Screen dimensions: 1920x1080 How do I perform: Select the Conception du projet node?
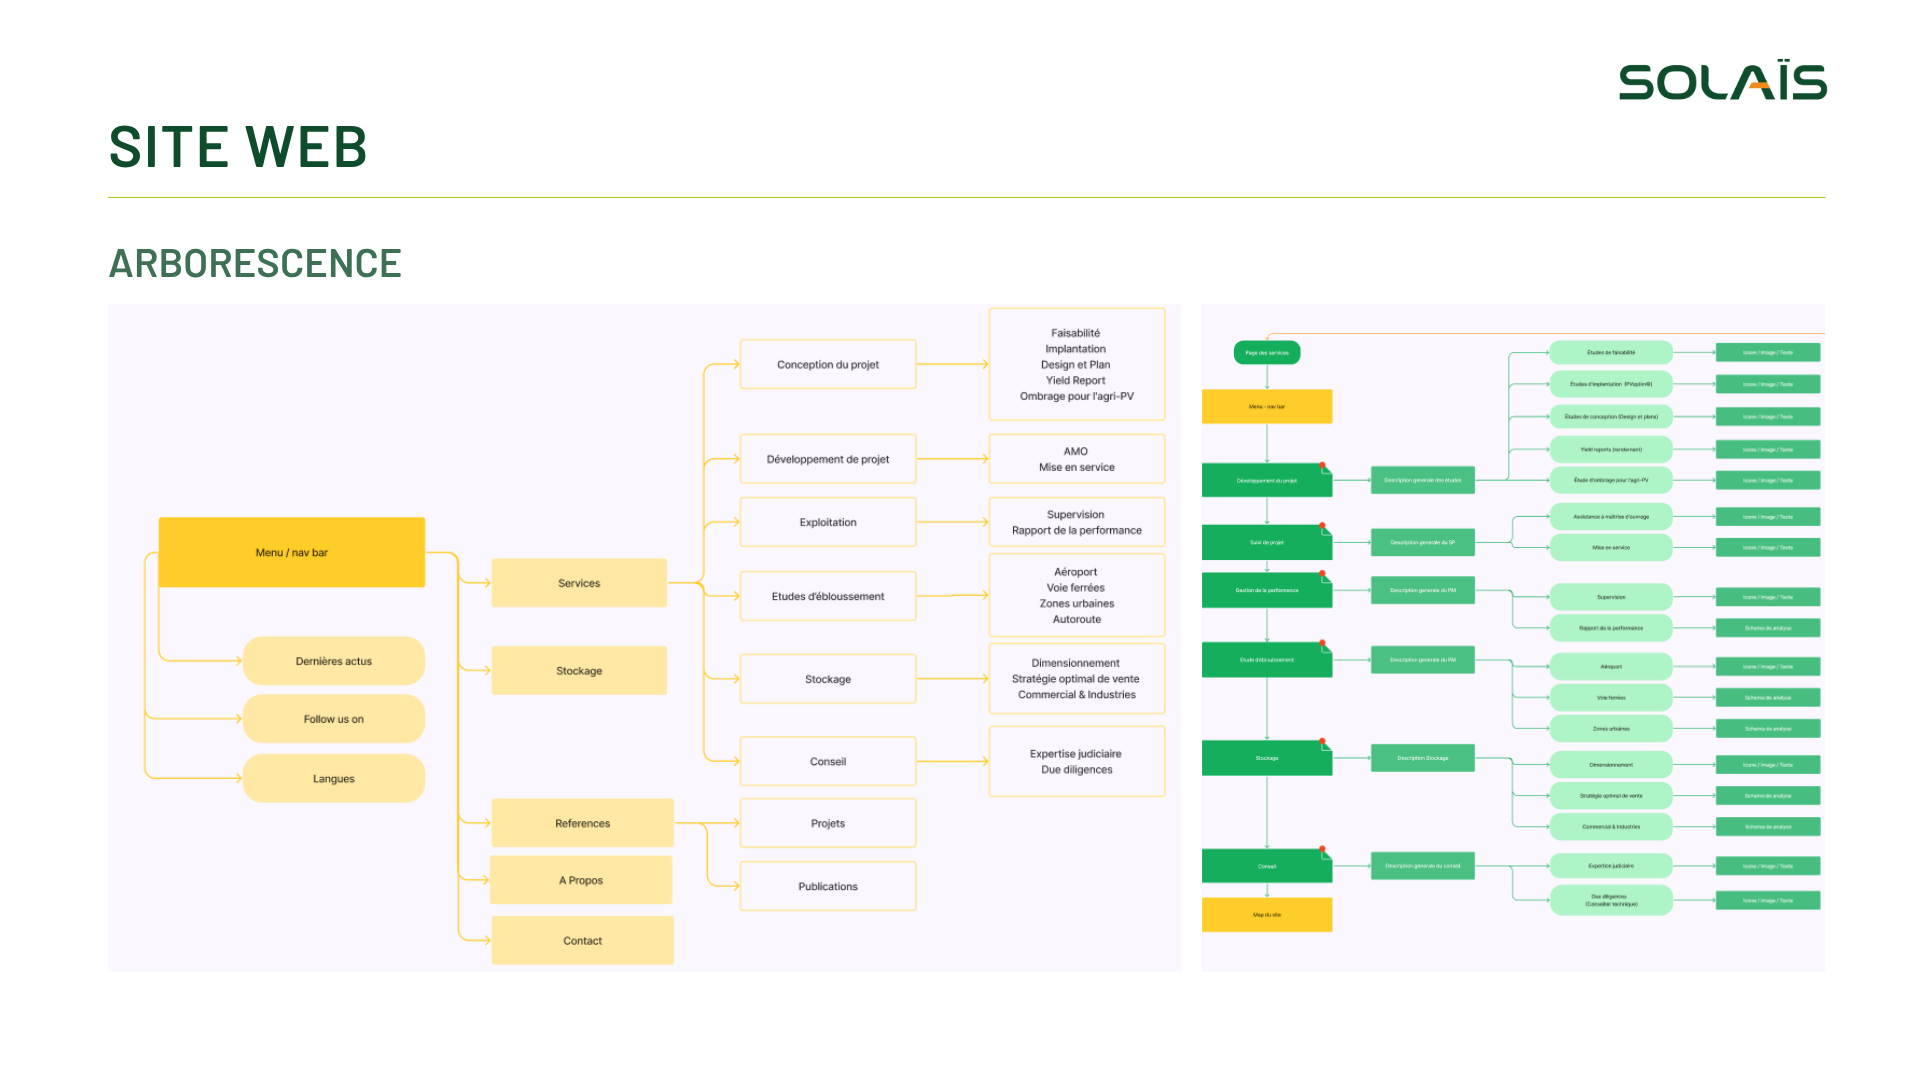827,364
